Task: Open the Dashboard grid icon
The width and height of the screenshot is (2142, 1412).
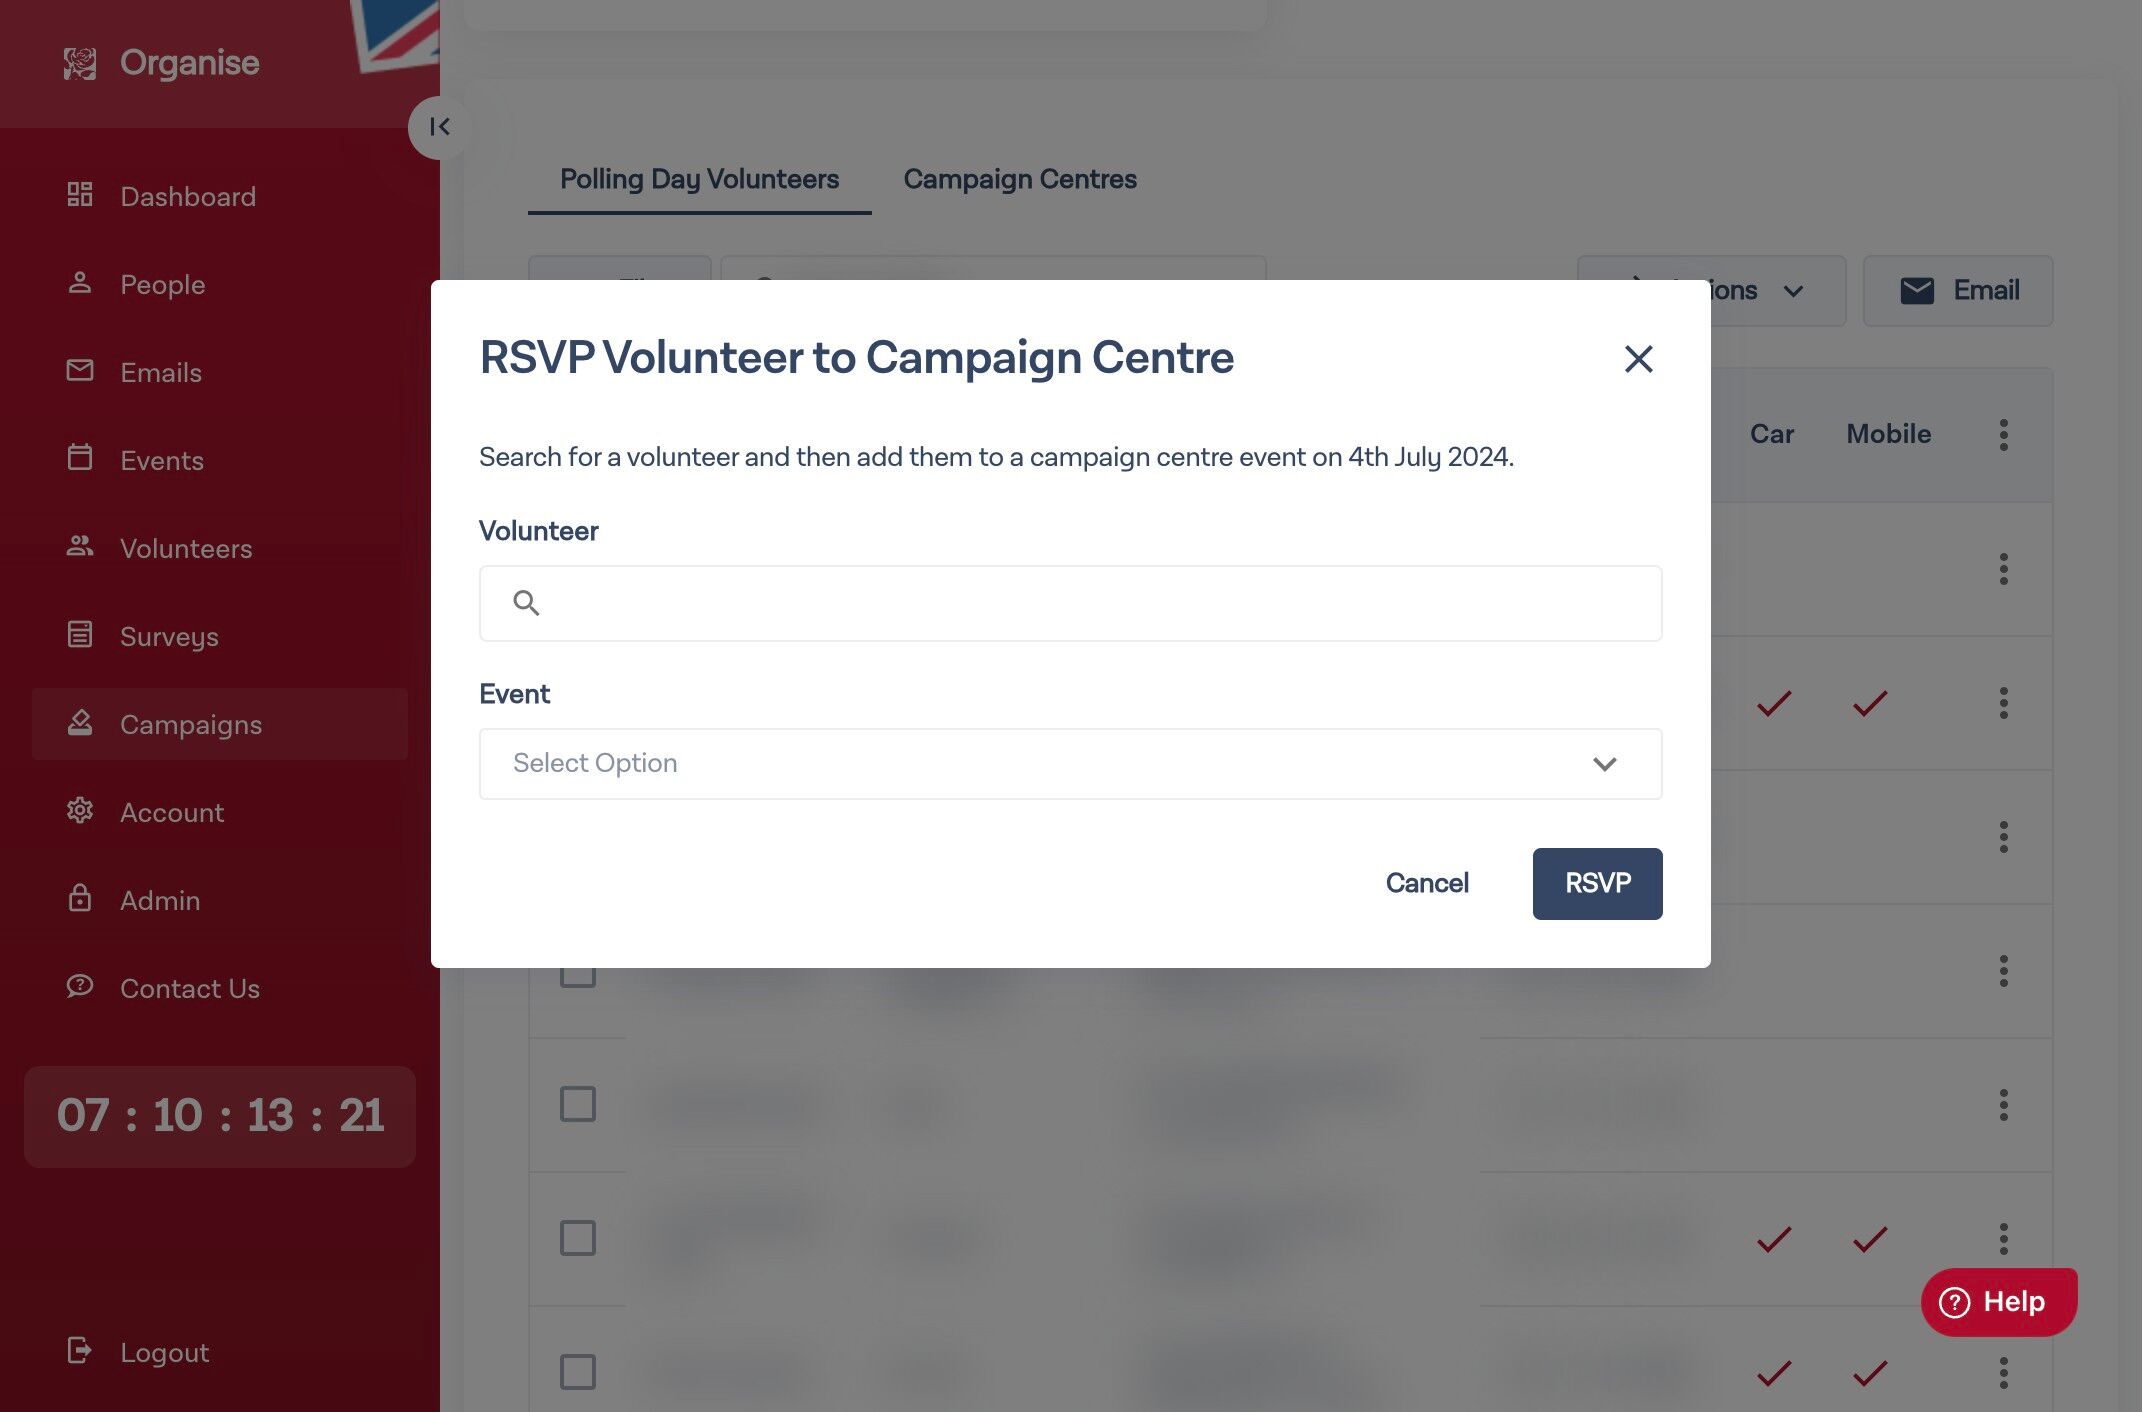Action: pyautogui.click(x=80, y=195)
